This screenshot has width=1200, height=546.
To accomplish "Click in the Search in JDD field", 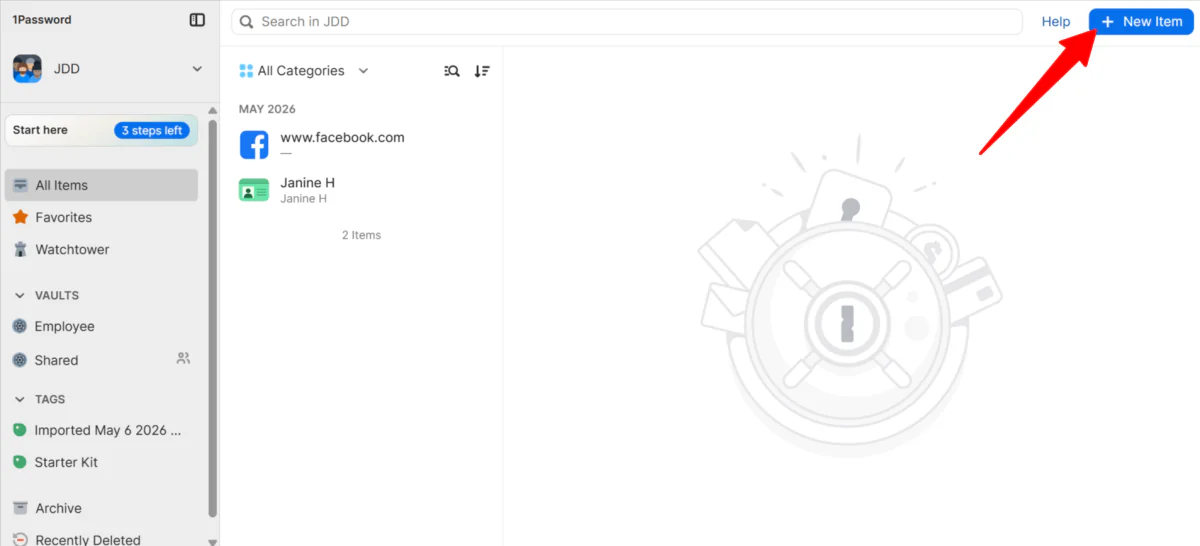I will click(x=627, y=22).
